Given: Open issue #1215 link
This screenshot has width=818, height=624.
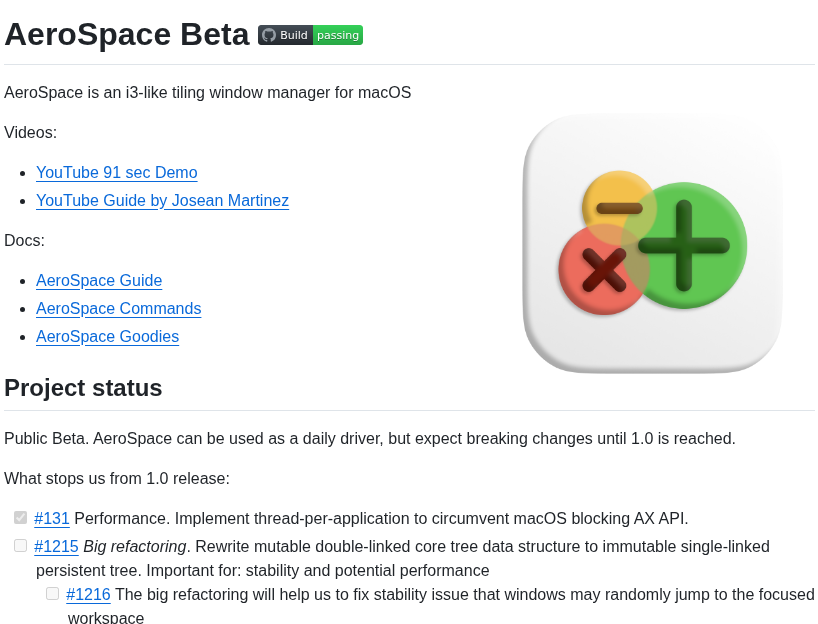Looking at the screenshot, I should [x=56, y=546].
